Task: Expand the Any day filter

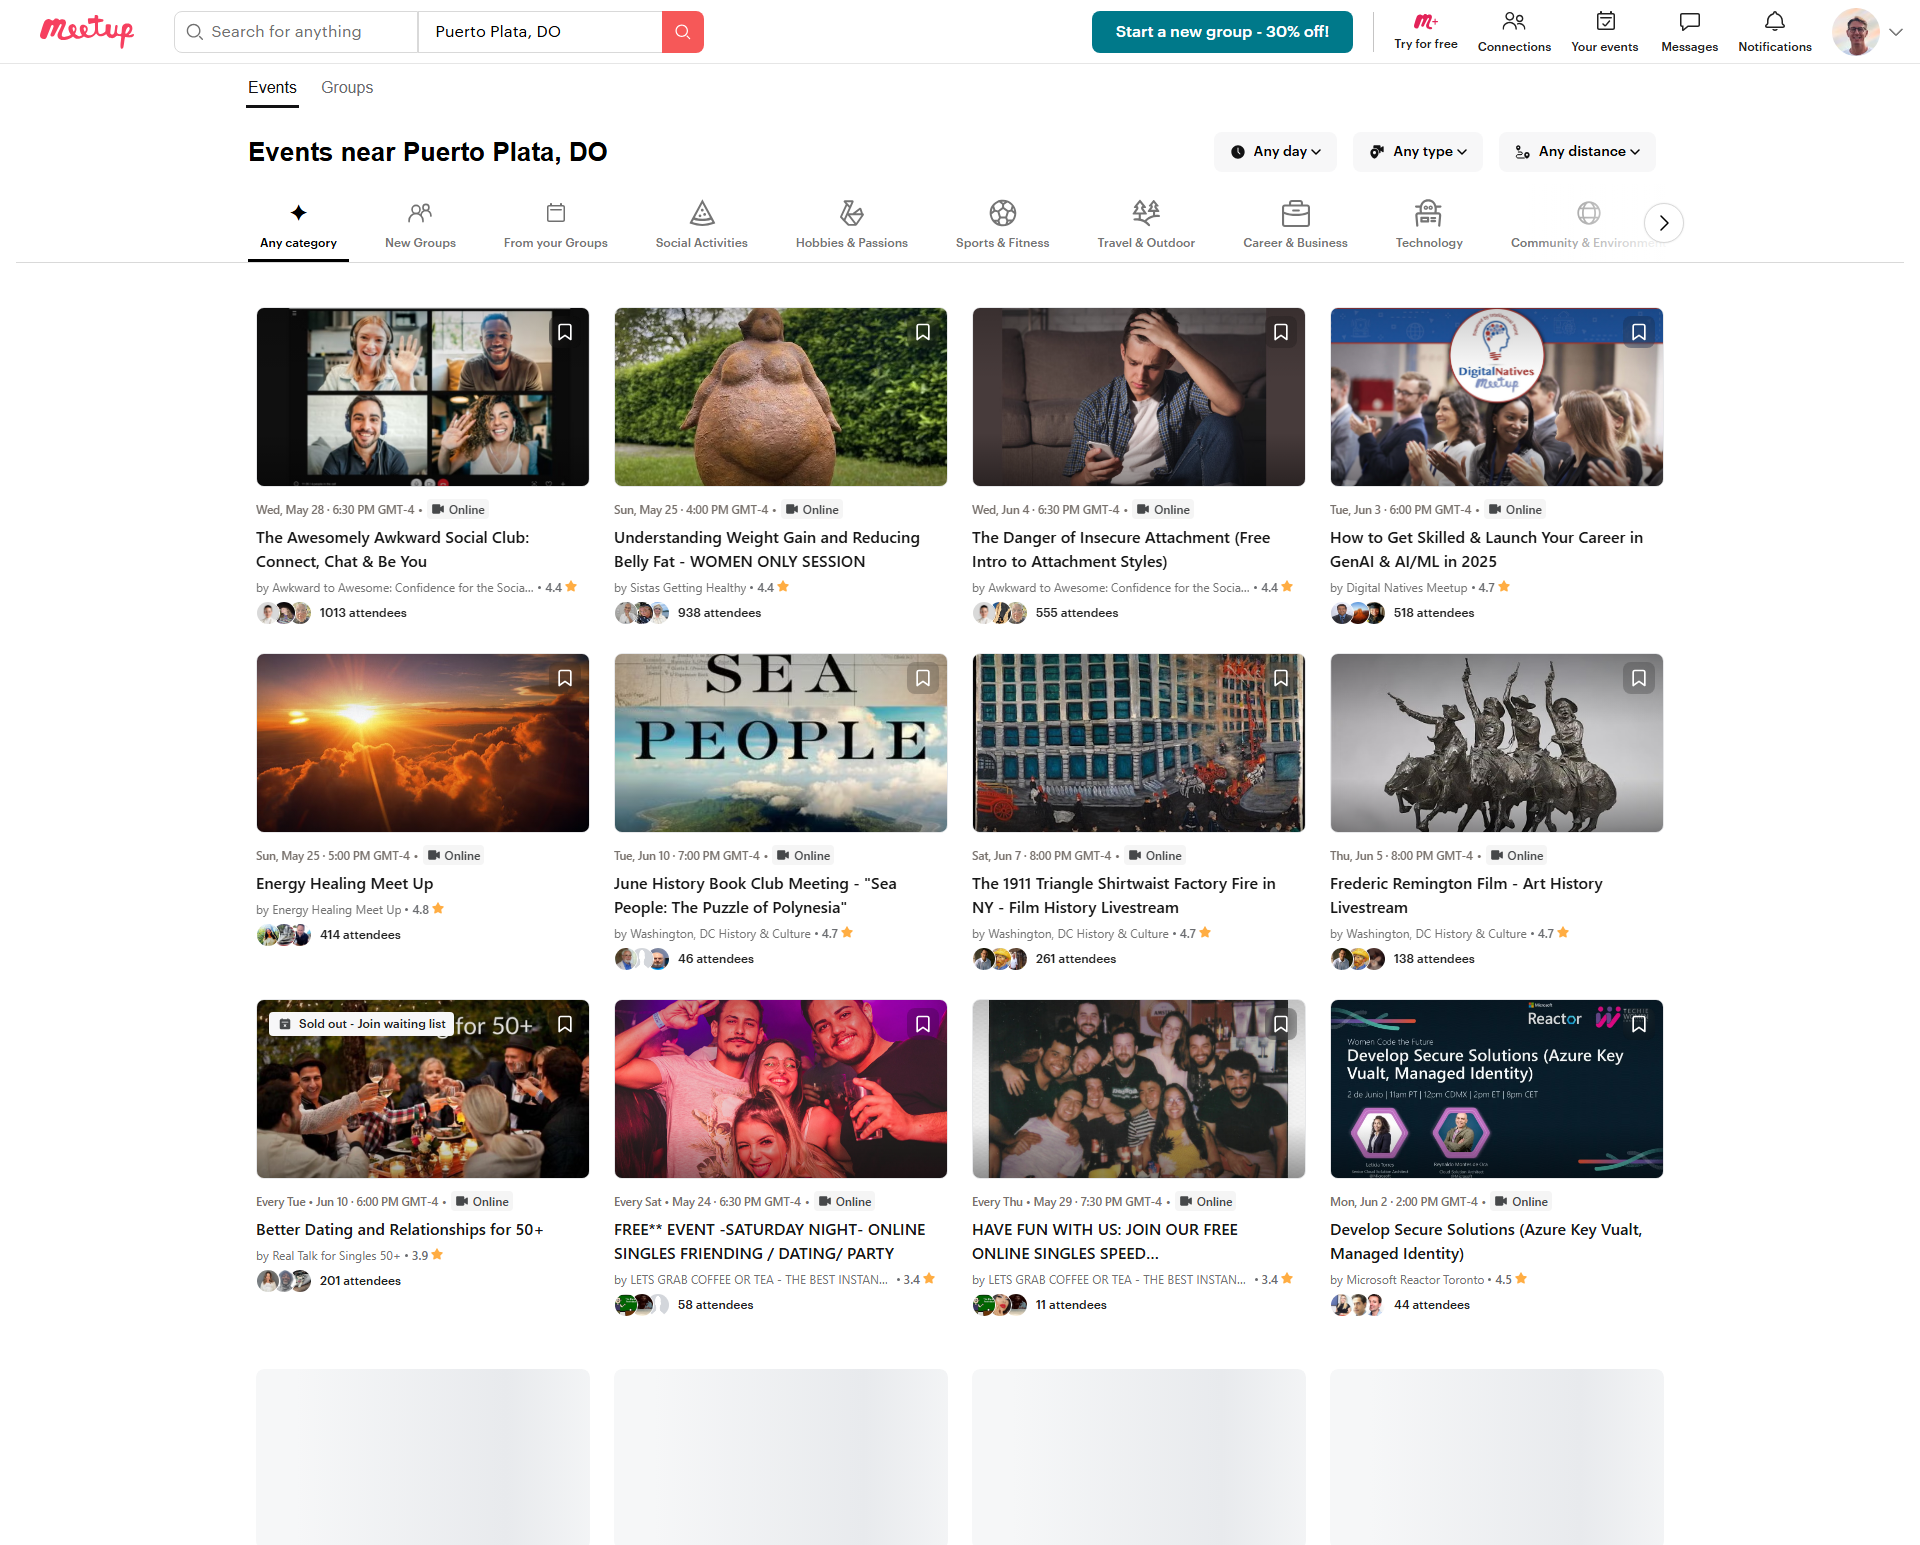Action: click(1275, 152)
